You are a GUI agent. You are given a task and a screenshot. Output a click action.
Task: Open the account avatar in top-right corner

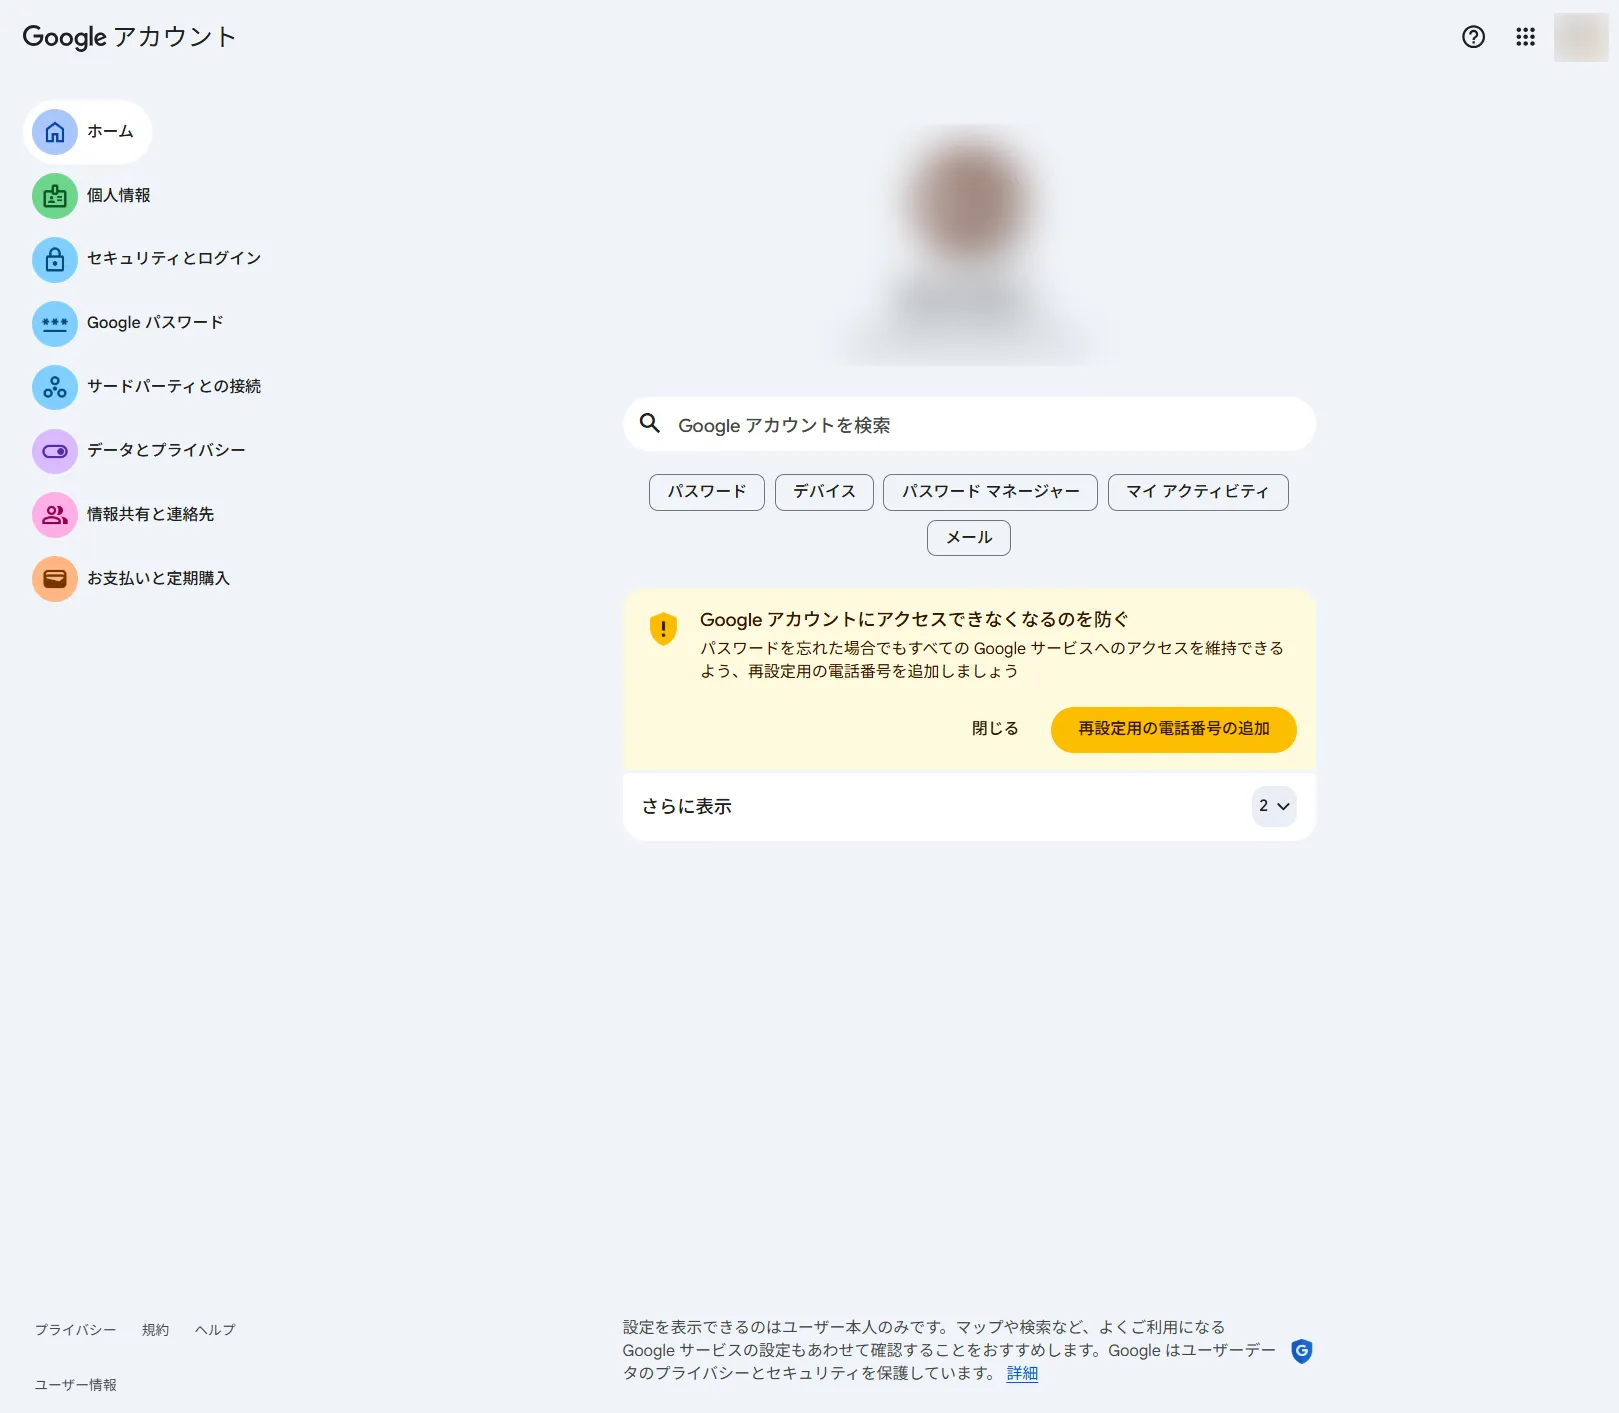1580,37
